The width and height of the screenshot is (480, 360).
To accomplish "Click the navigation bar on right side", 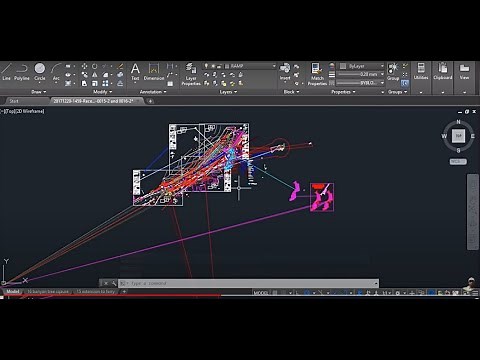I will point(472,212).
